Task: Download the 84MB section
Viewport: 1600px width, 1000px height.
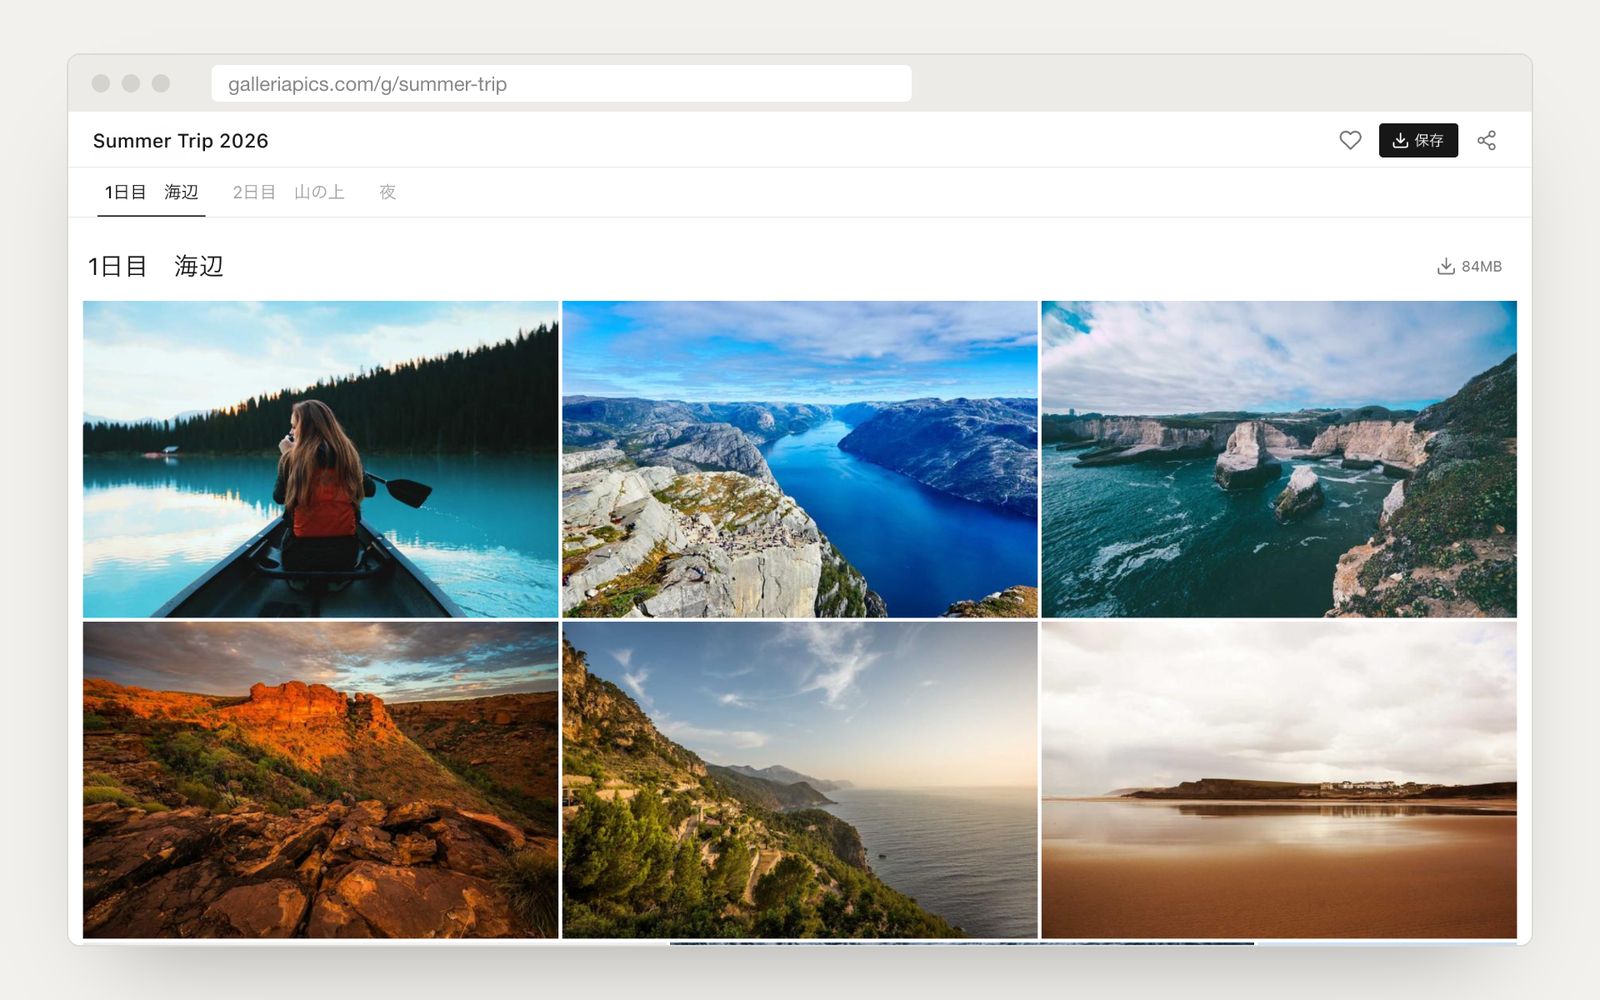Action: click(x=1469, y=266)
